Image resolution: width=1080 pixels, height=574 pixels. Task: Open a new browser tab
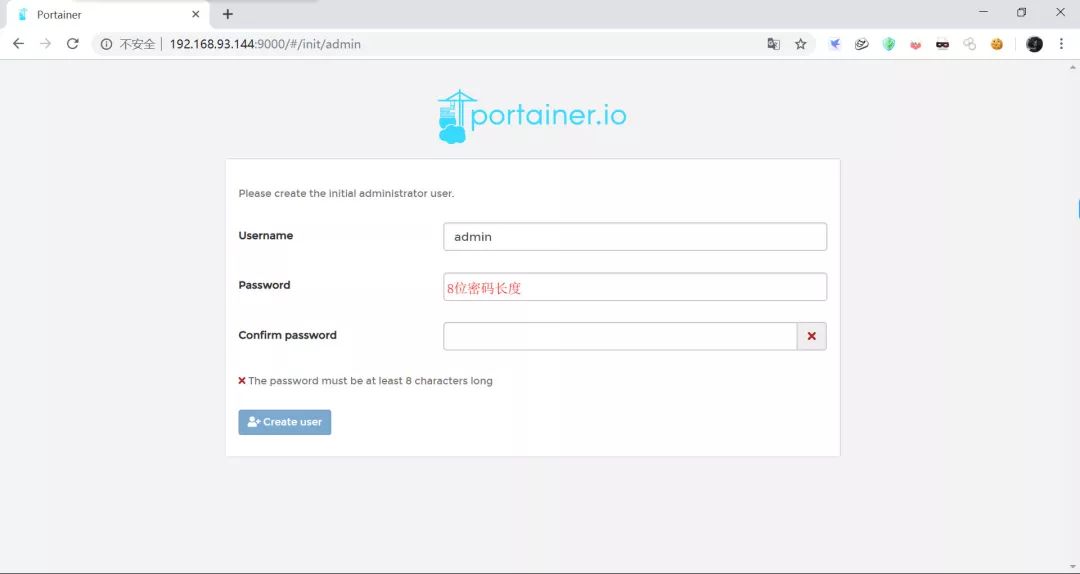click(x=228, y=14)
